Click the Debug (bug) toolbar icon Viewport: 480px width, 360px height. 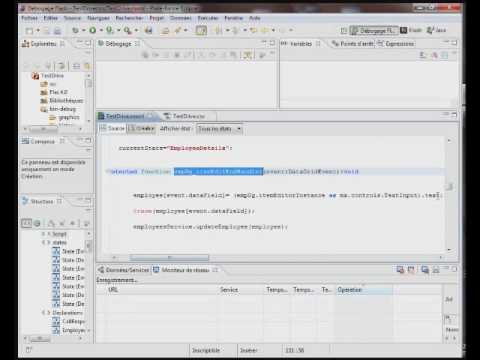click(x=76, y=30)
